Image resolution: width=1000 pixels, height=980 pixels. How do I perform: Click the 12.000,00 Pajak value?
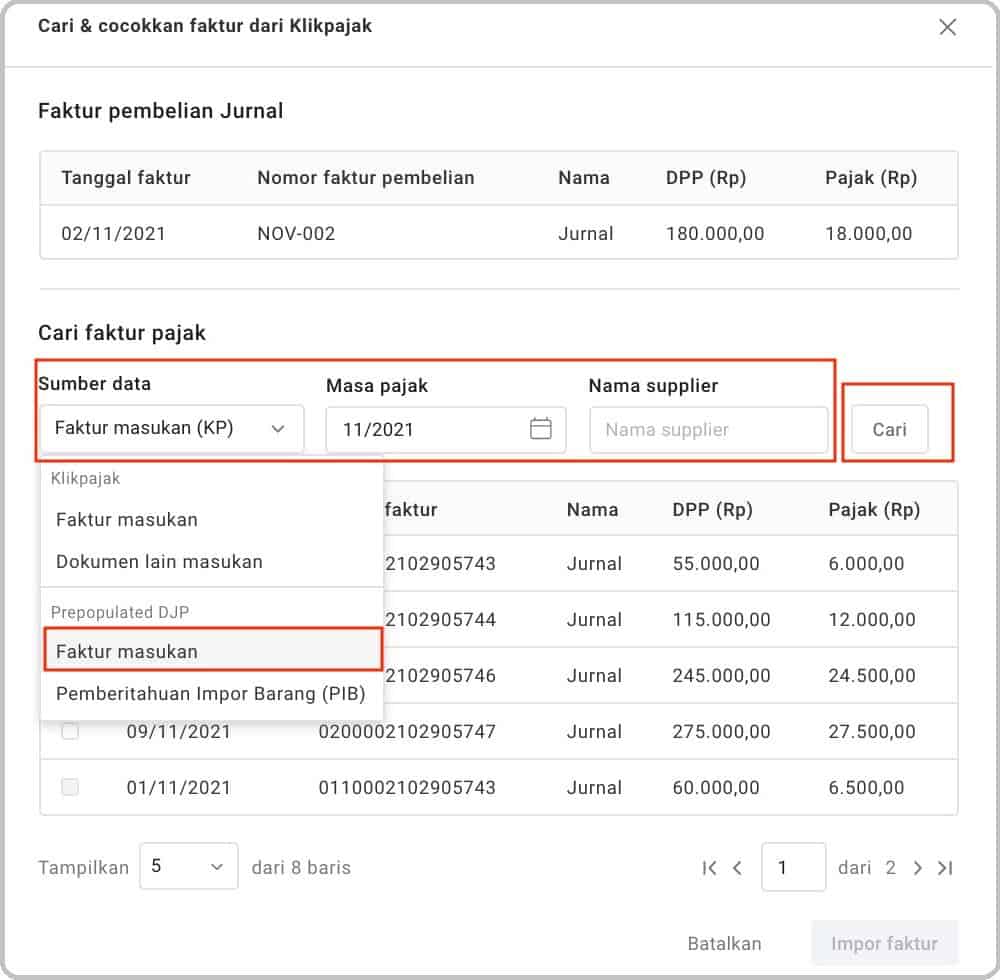pos(872,619)
